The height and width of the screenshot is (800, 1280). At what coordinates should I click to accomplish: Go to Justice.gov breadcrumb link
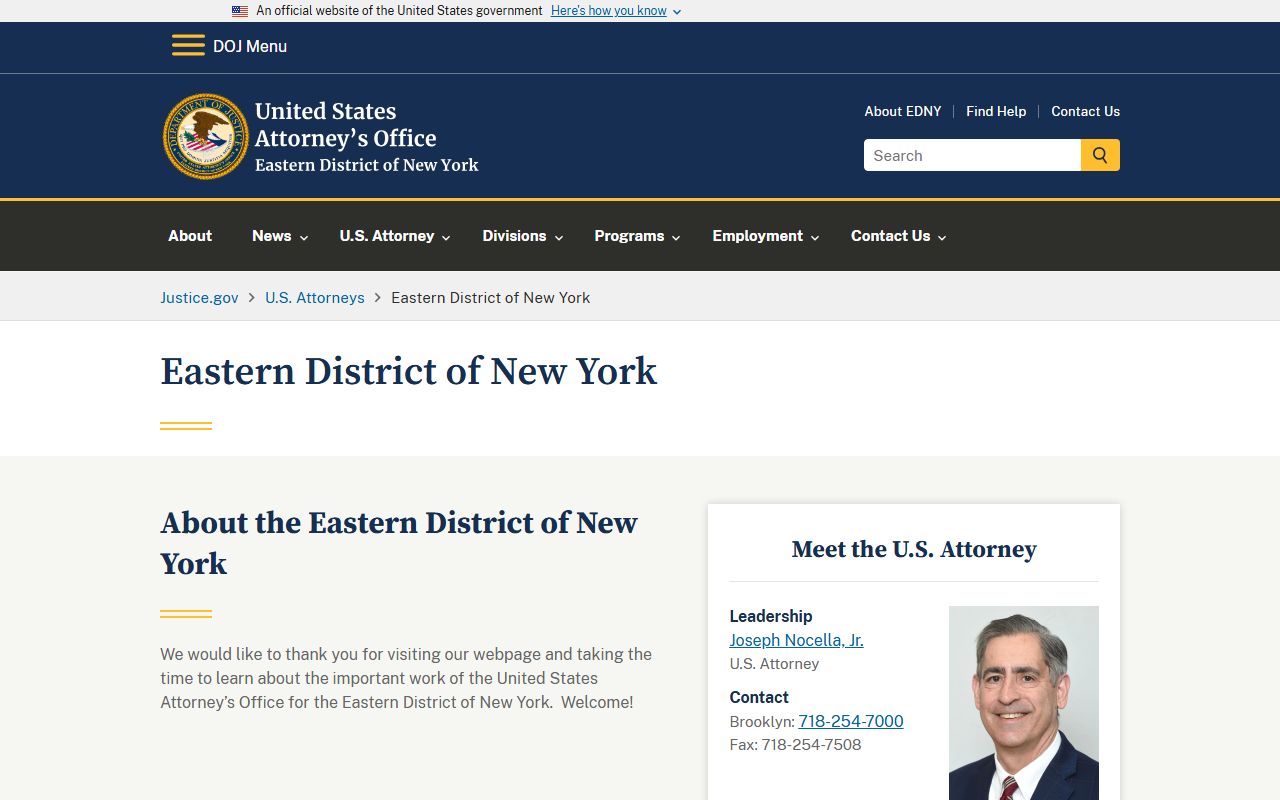pos(200,298)
